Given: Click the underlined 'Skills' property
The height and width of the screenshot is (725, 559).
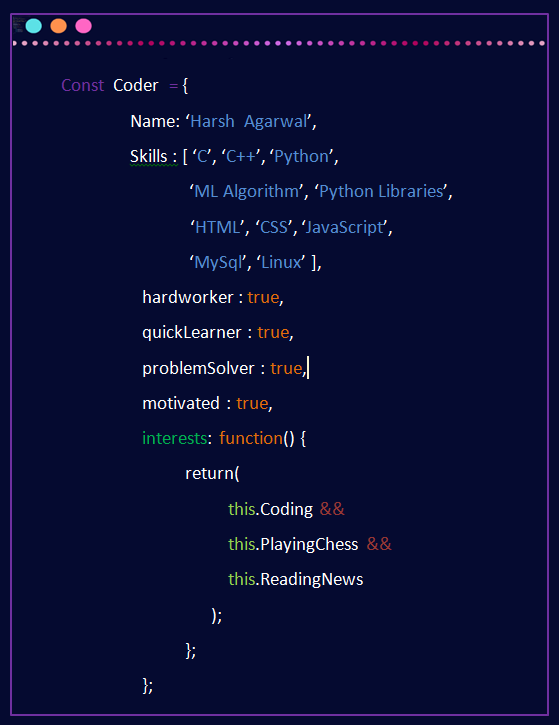Looking at the screenshot, I should (x=148, y=156).
